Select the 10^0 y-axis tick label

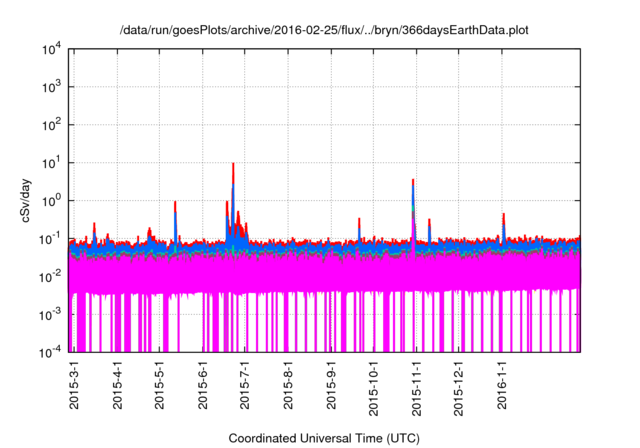tap(52, 201)
